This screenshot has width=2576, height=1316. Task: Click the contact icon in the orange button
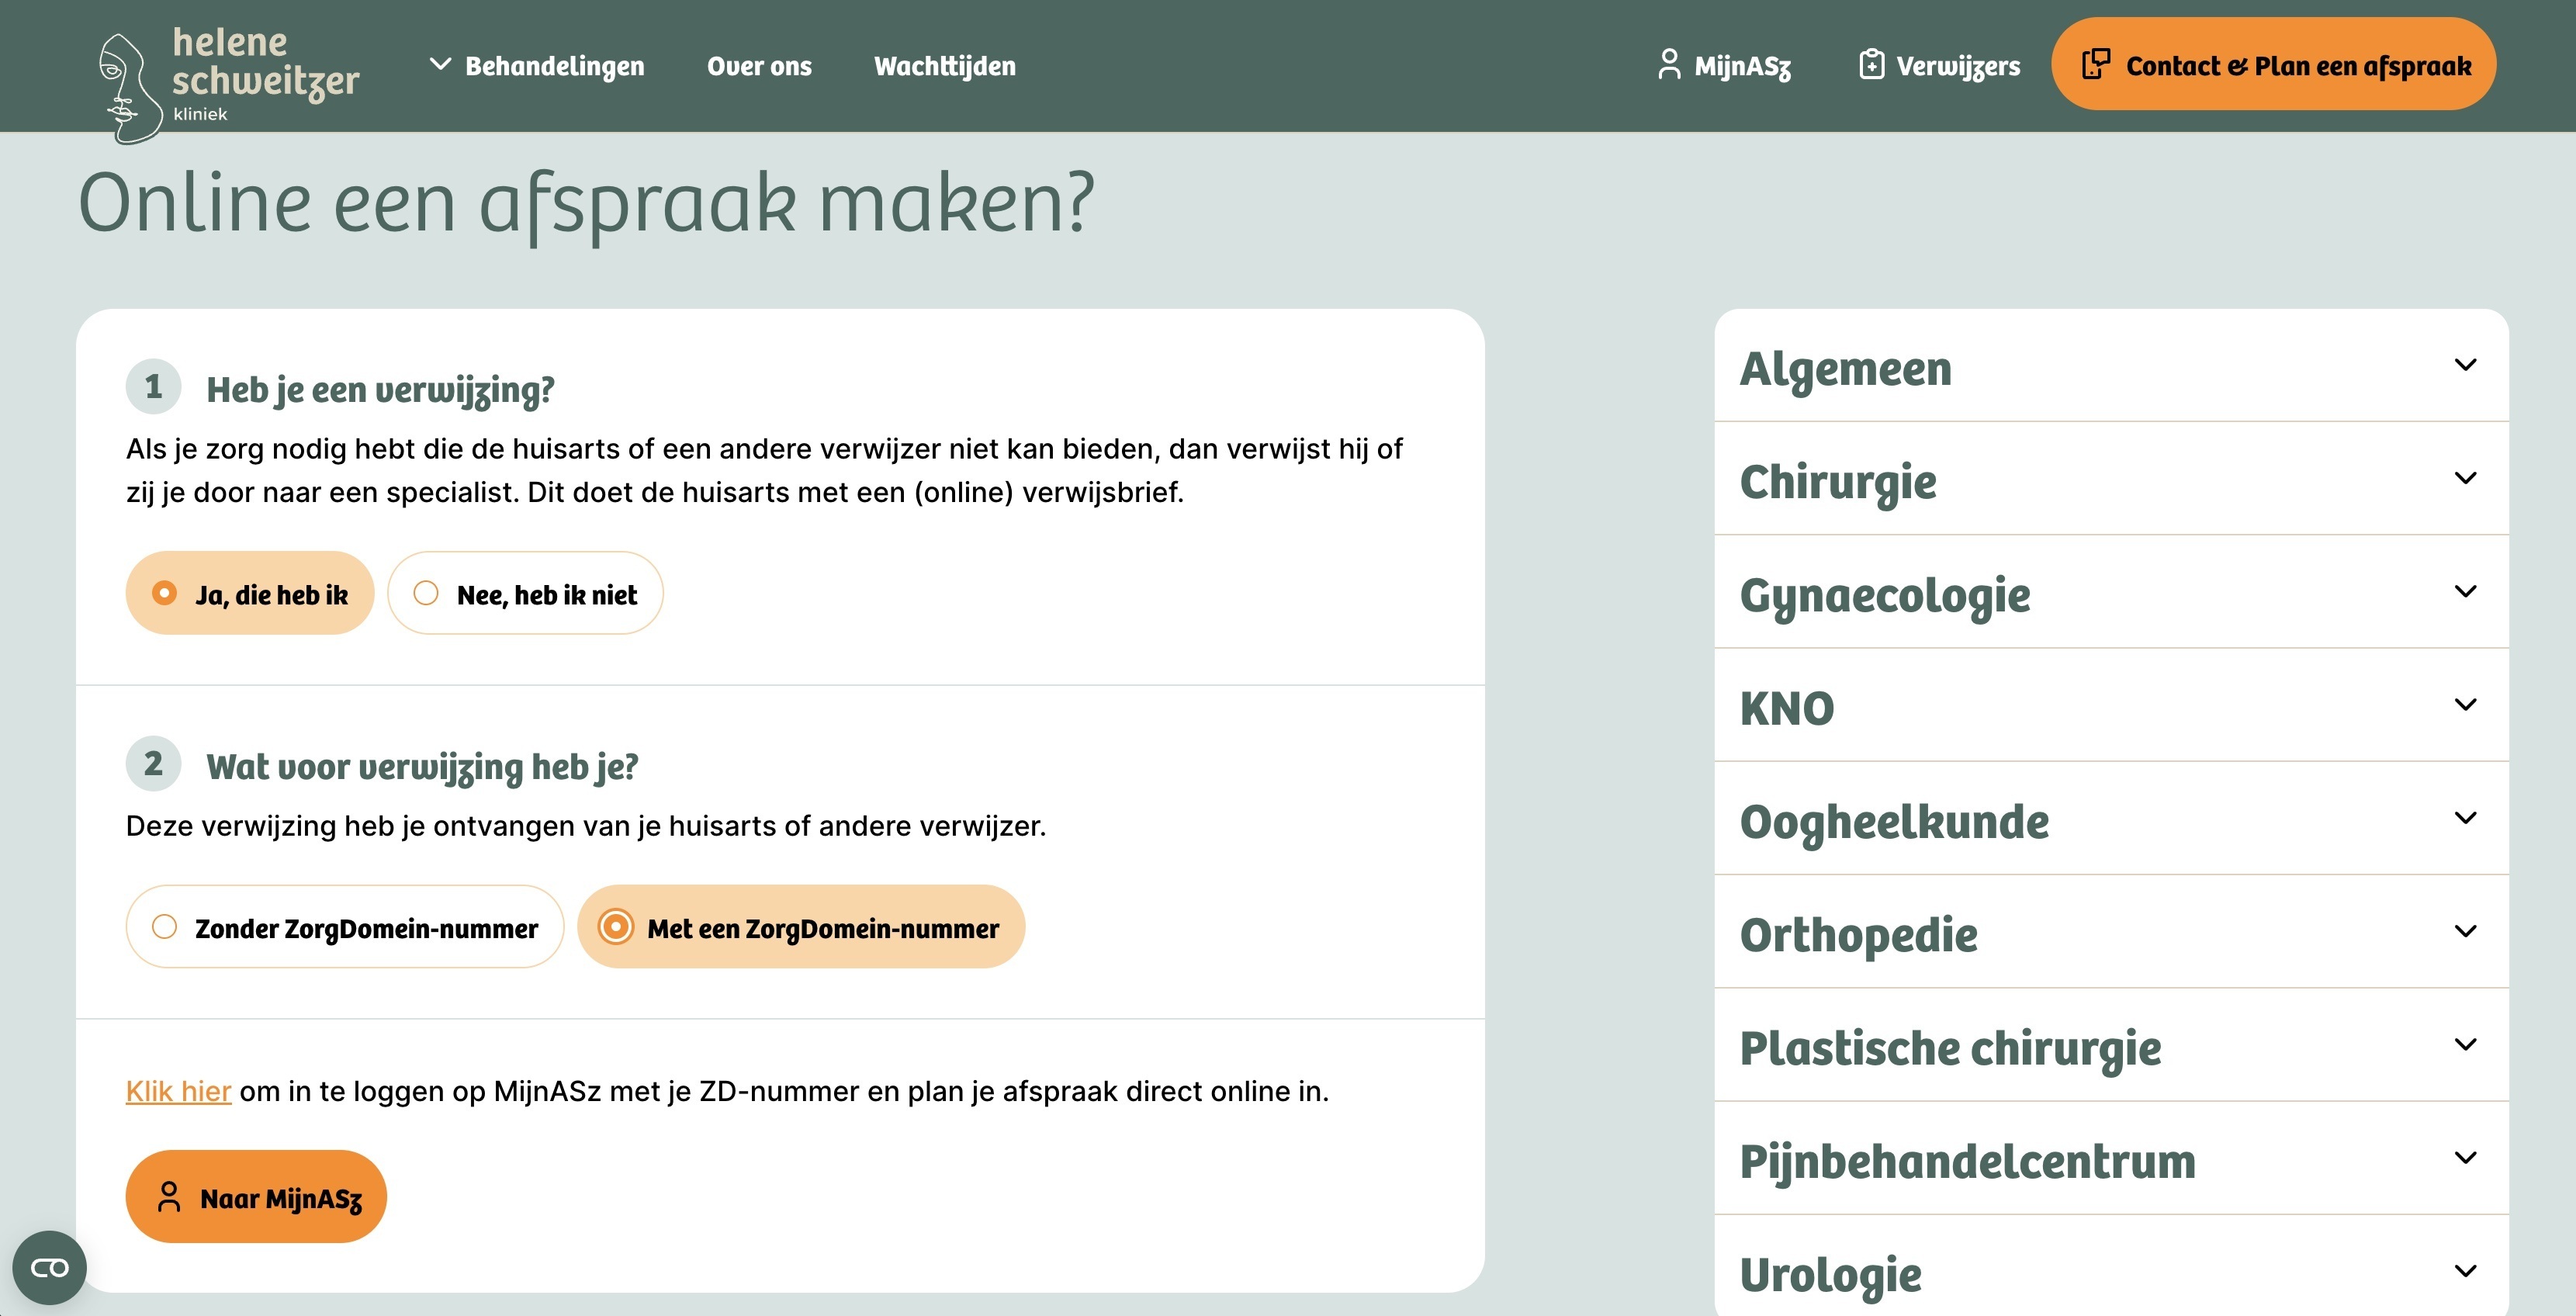click(x=2096, y=64)
